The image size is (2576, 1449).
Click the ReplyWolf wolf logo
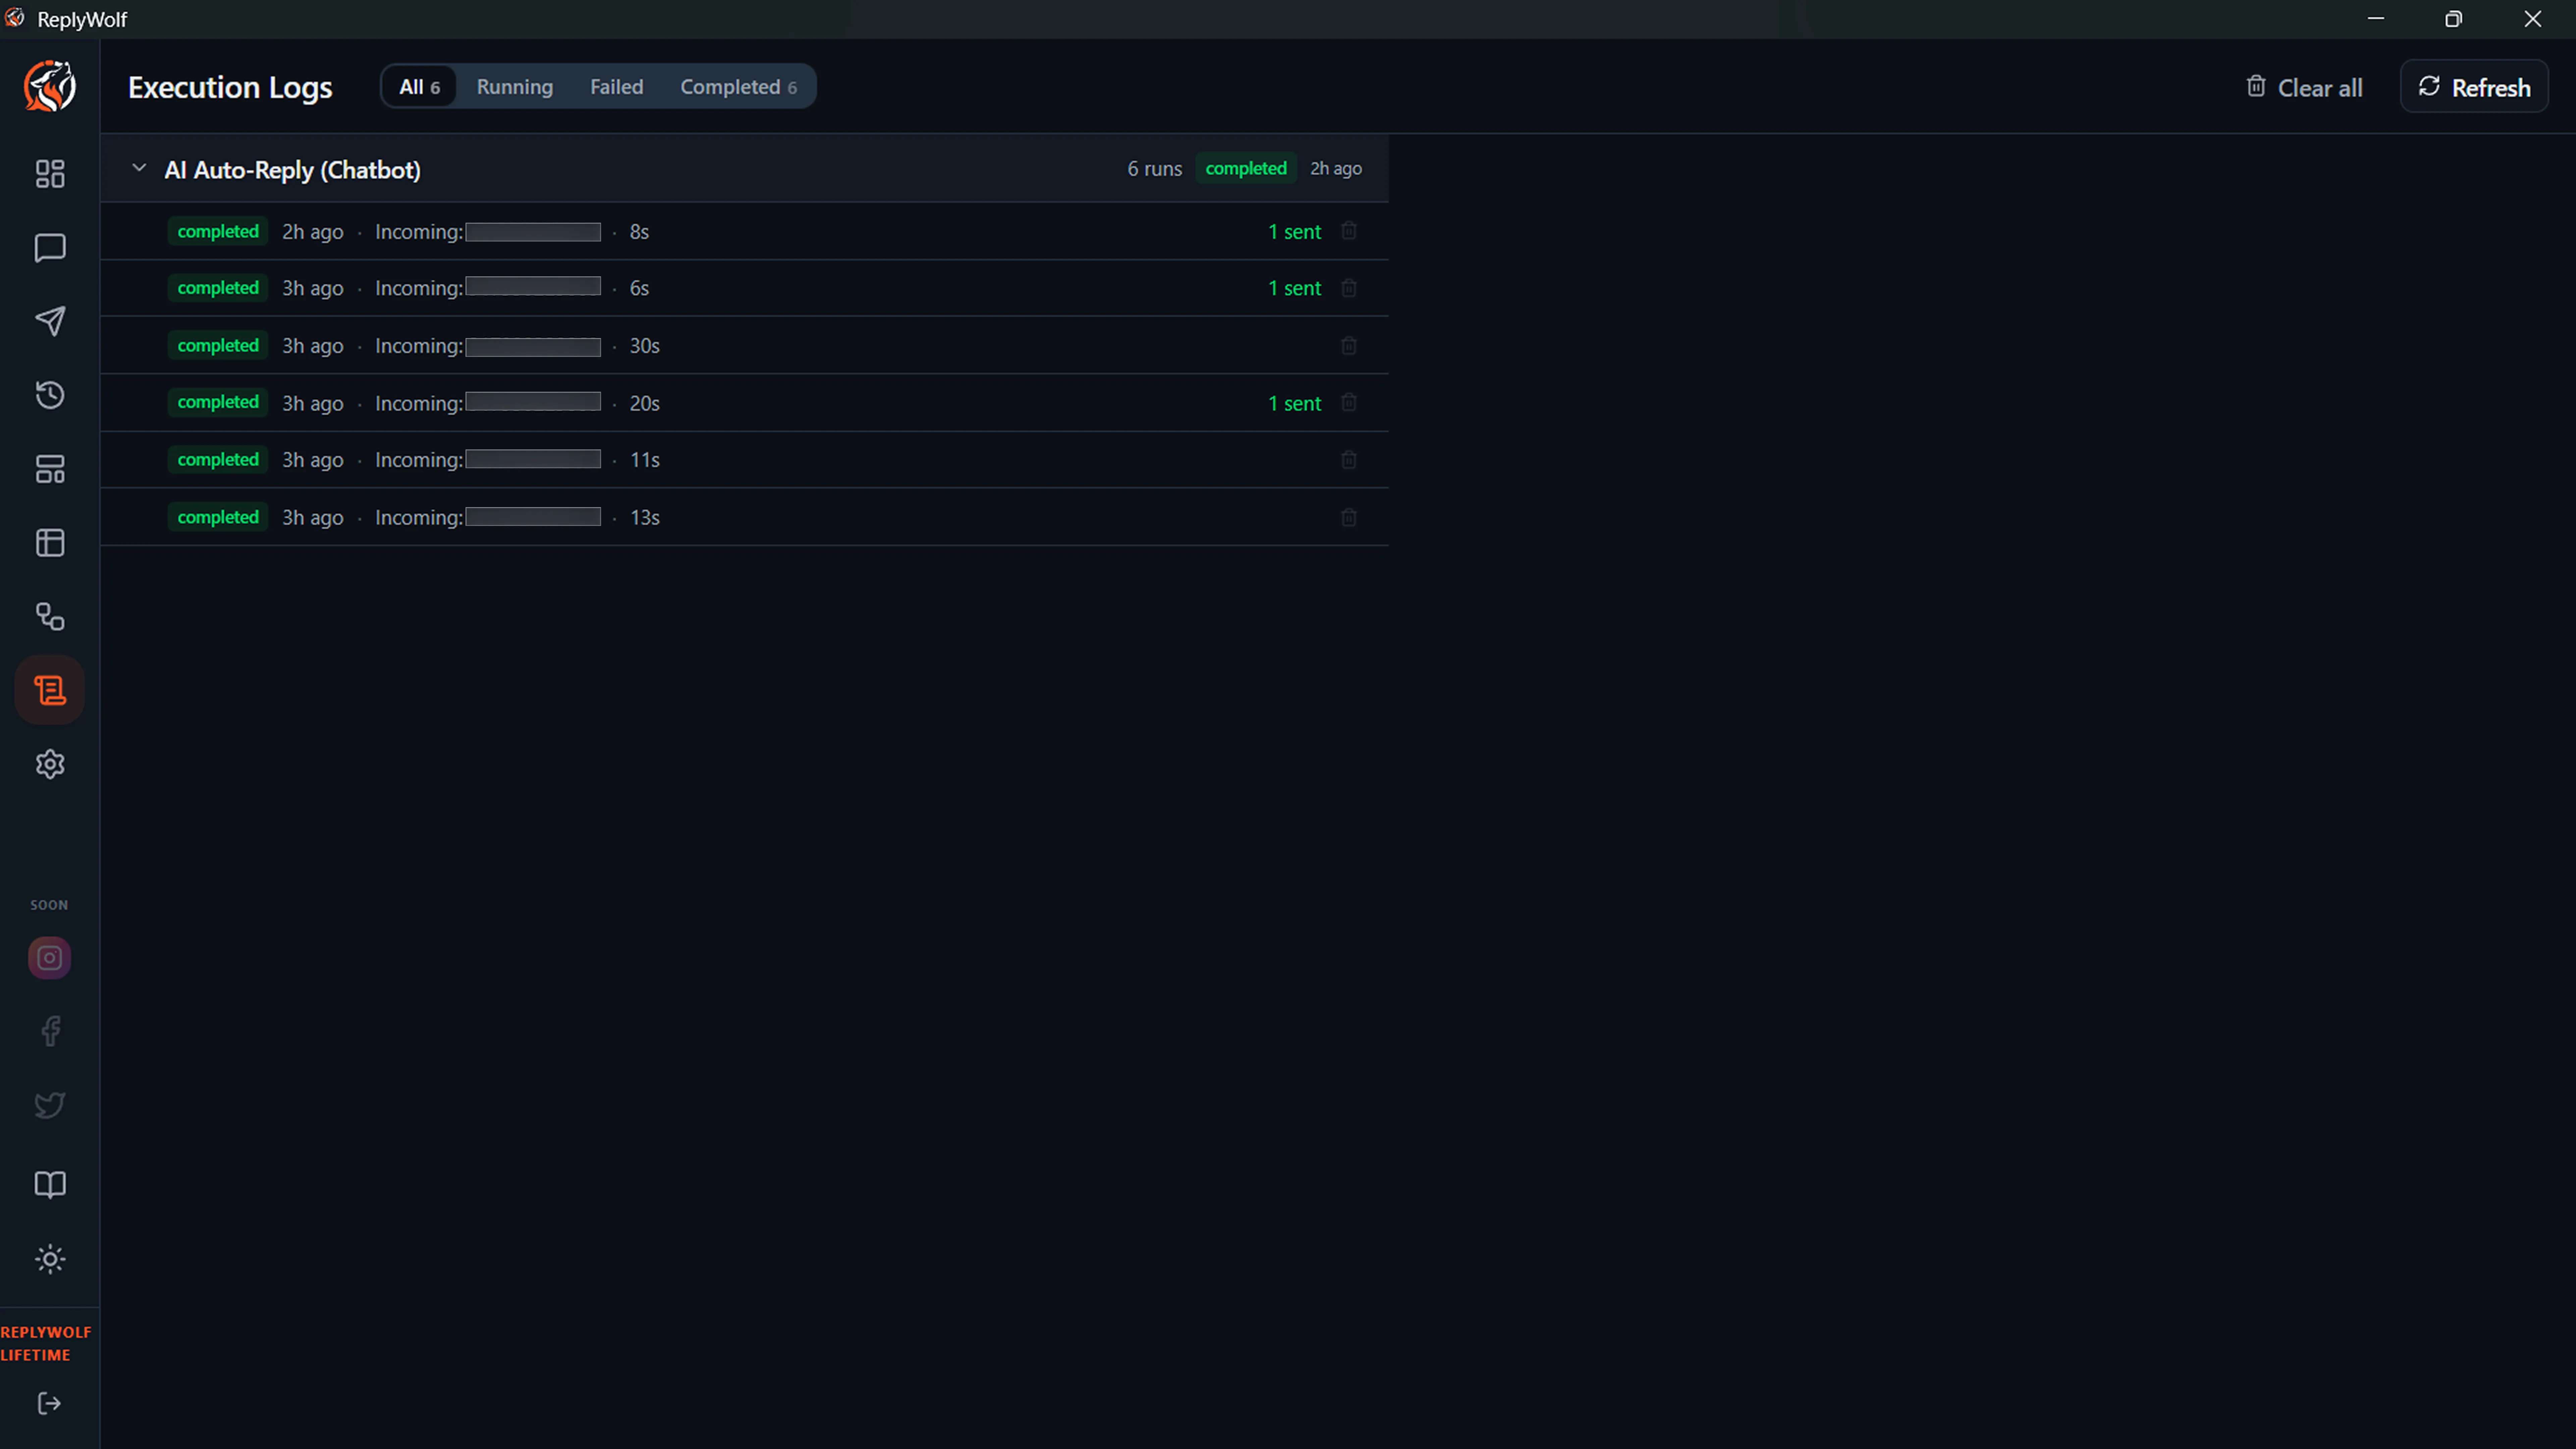[50, 86]
